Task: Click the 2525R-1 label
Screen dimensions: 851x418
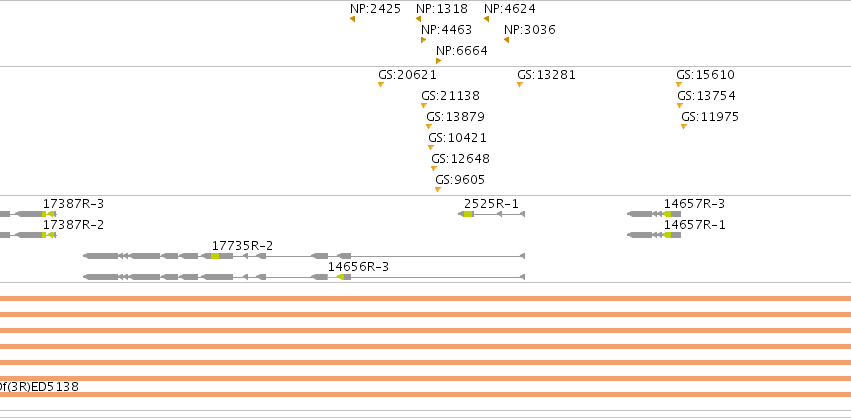Action: click(x=491, y=204)
